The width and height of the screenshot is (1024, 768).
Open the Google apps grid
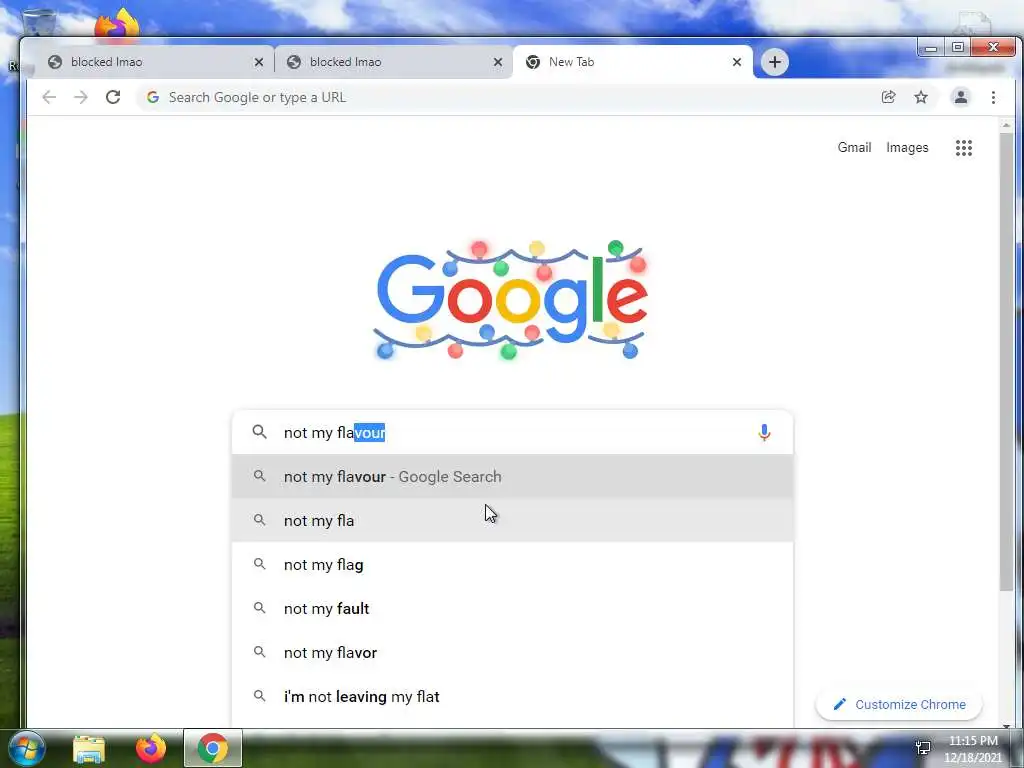pyautogui.click(x=964, y=148)
